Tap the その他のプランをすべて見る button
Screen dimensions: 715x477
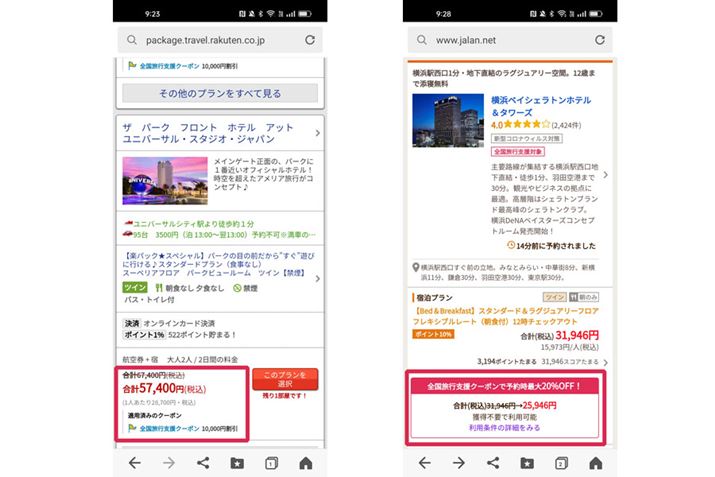click(220, 93)
